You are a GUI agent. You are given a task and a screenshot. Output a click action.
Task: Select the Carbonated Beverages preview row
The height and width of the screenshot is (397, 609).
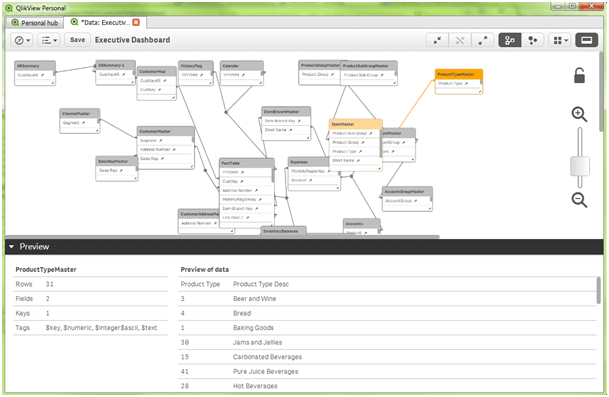[387, 357]
